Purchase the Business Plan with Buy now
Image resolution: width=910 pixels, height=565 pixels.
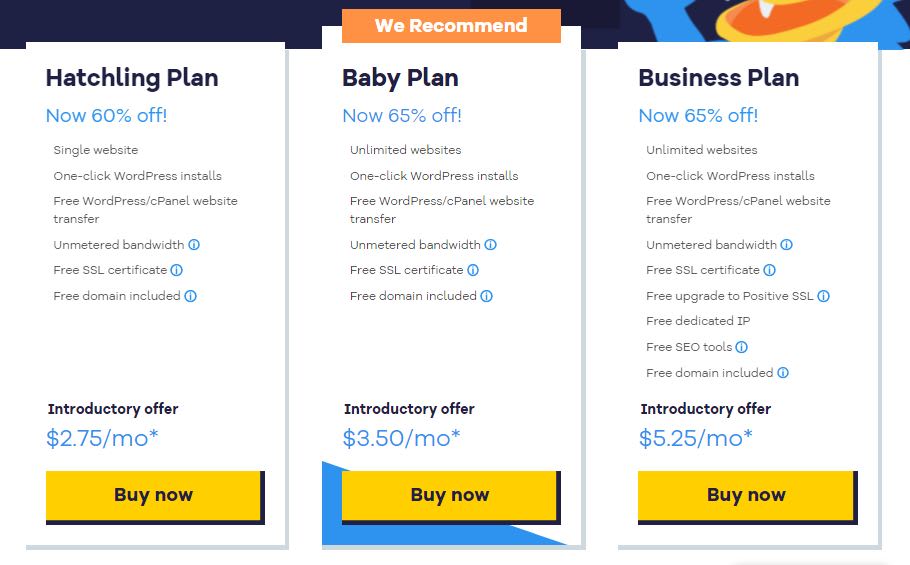click(x=746, y=495)
